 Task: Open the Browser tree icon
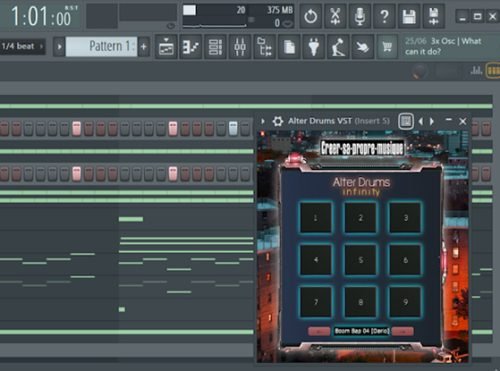pos(264,47)
